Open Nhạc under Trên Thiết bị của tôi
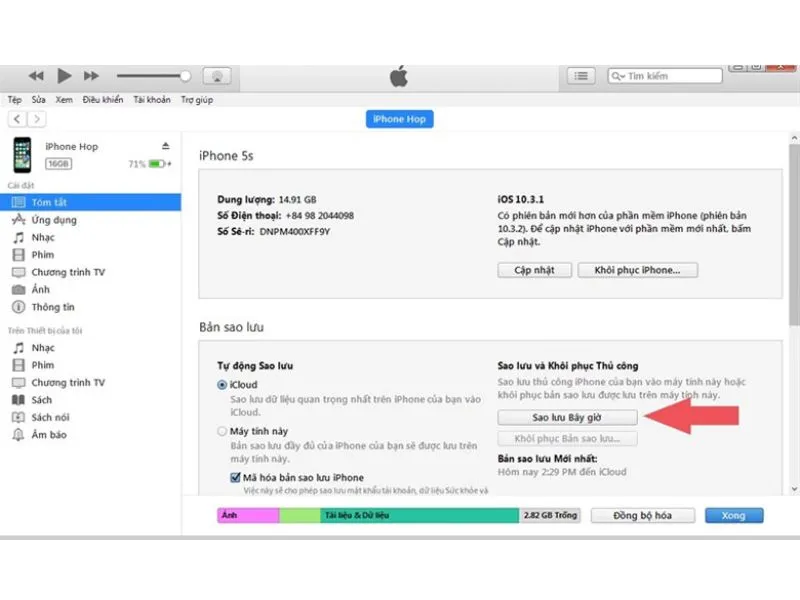This screenshot has height=600, width=800. coord(42,347)
